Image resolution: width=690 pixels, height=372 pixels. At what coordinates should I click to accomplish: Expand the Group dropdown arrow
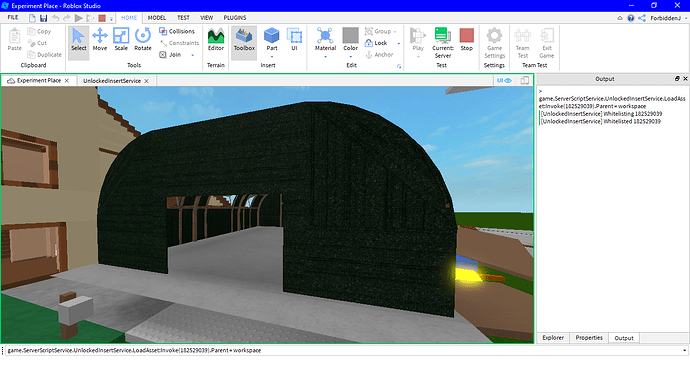(x=395, y=32)
